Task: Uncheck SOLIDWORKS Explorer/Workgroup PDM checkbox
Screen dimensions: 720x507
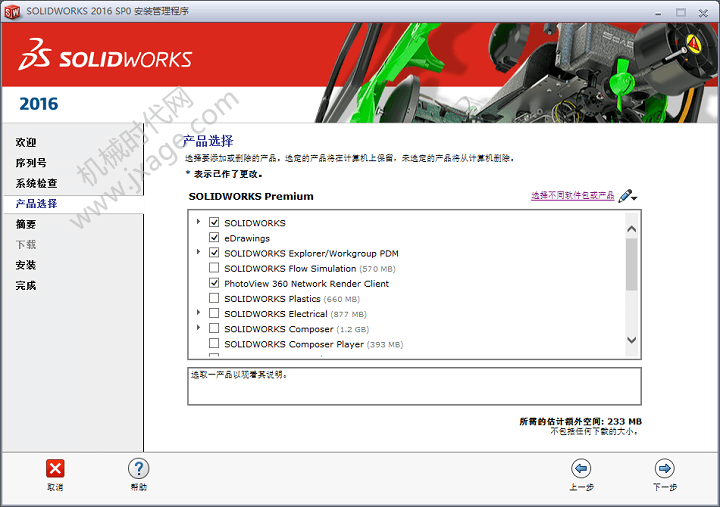Action: tap(214, 253)
